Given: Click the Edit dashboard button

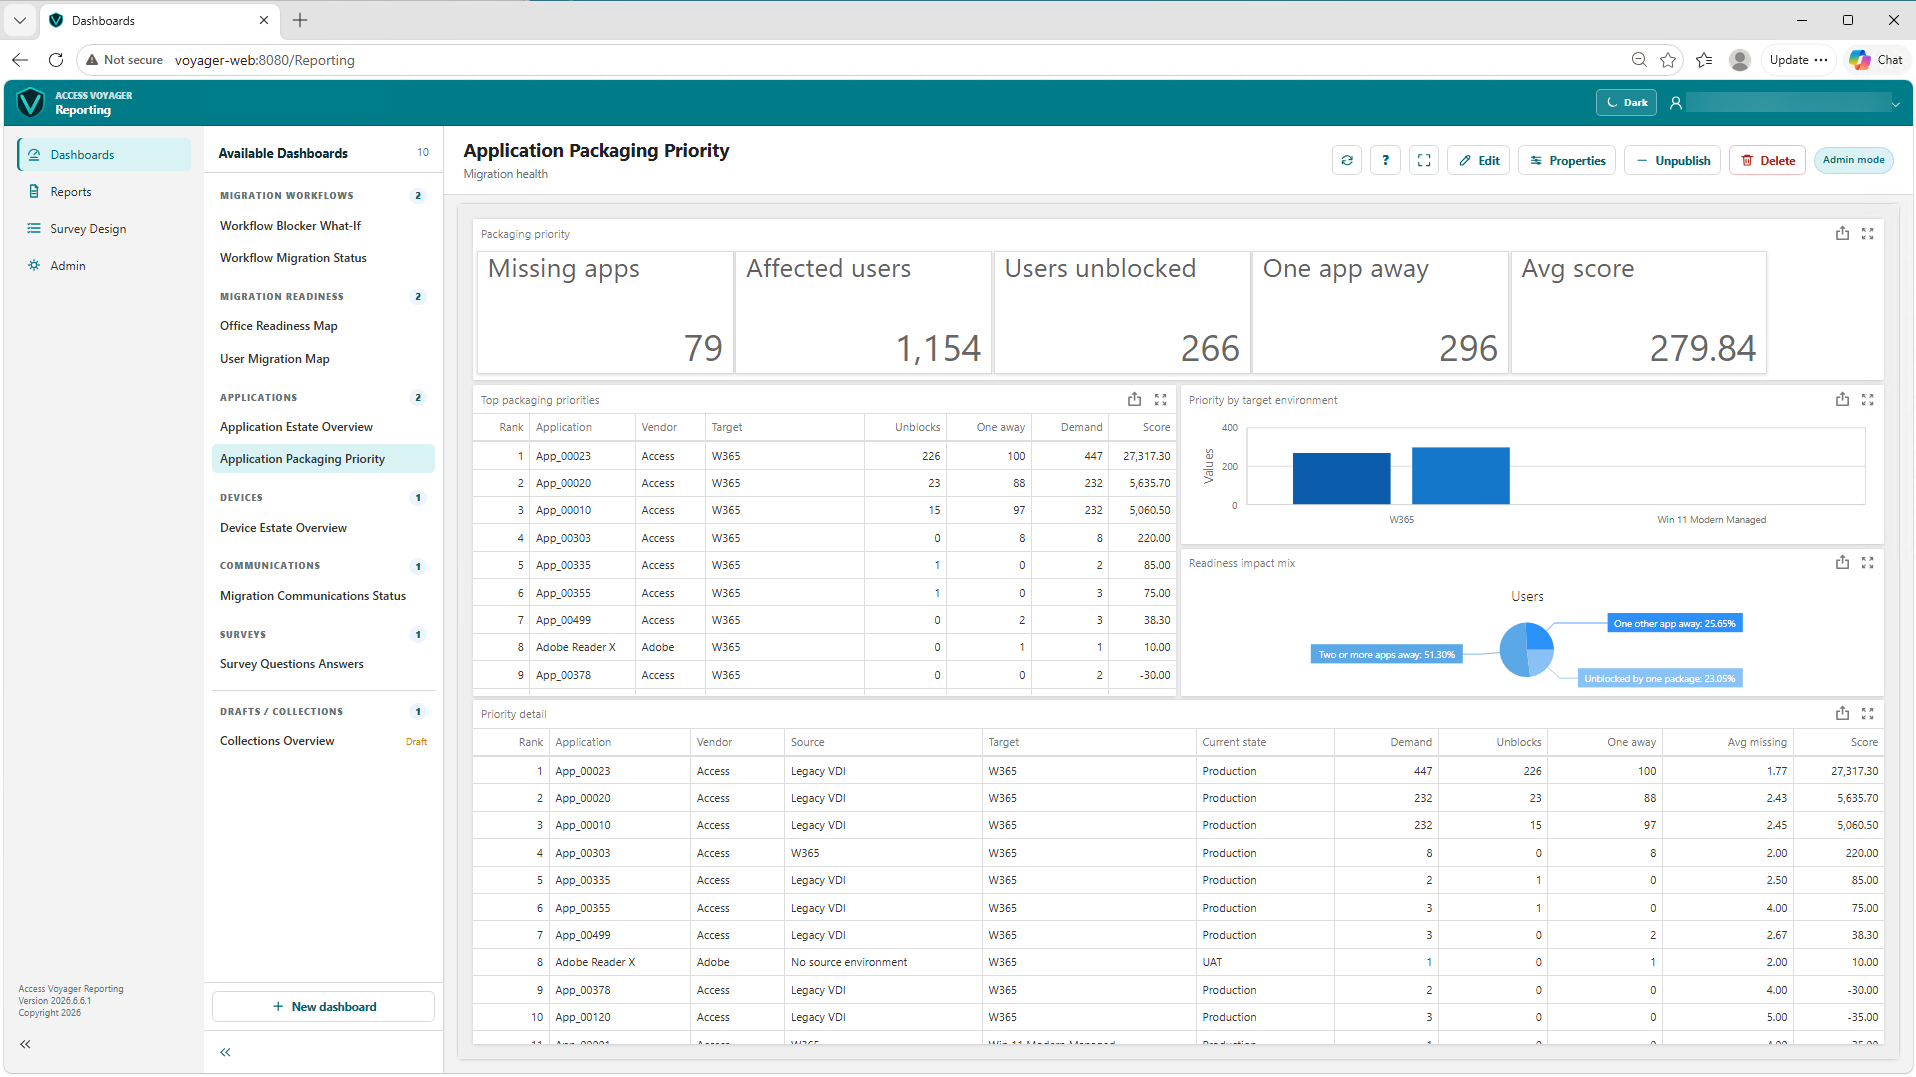Looking at the screenshot, I should [1478, 160].
